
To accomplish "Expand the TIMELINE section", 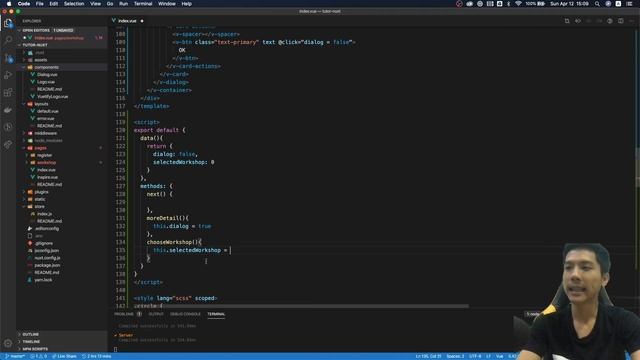I will (19, 342).
